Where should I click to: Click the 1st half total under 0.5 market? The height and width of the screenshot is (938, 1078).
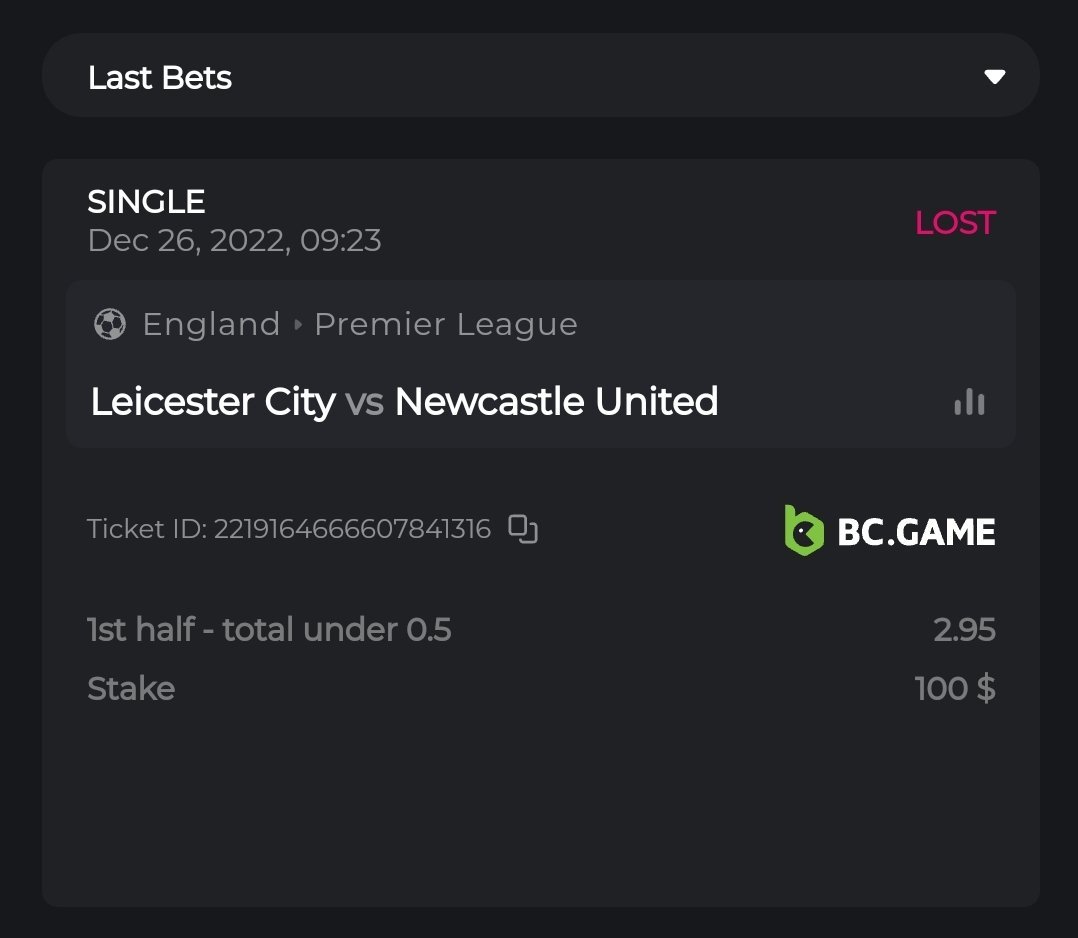click(x=269, y=630)
